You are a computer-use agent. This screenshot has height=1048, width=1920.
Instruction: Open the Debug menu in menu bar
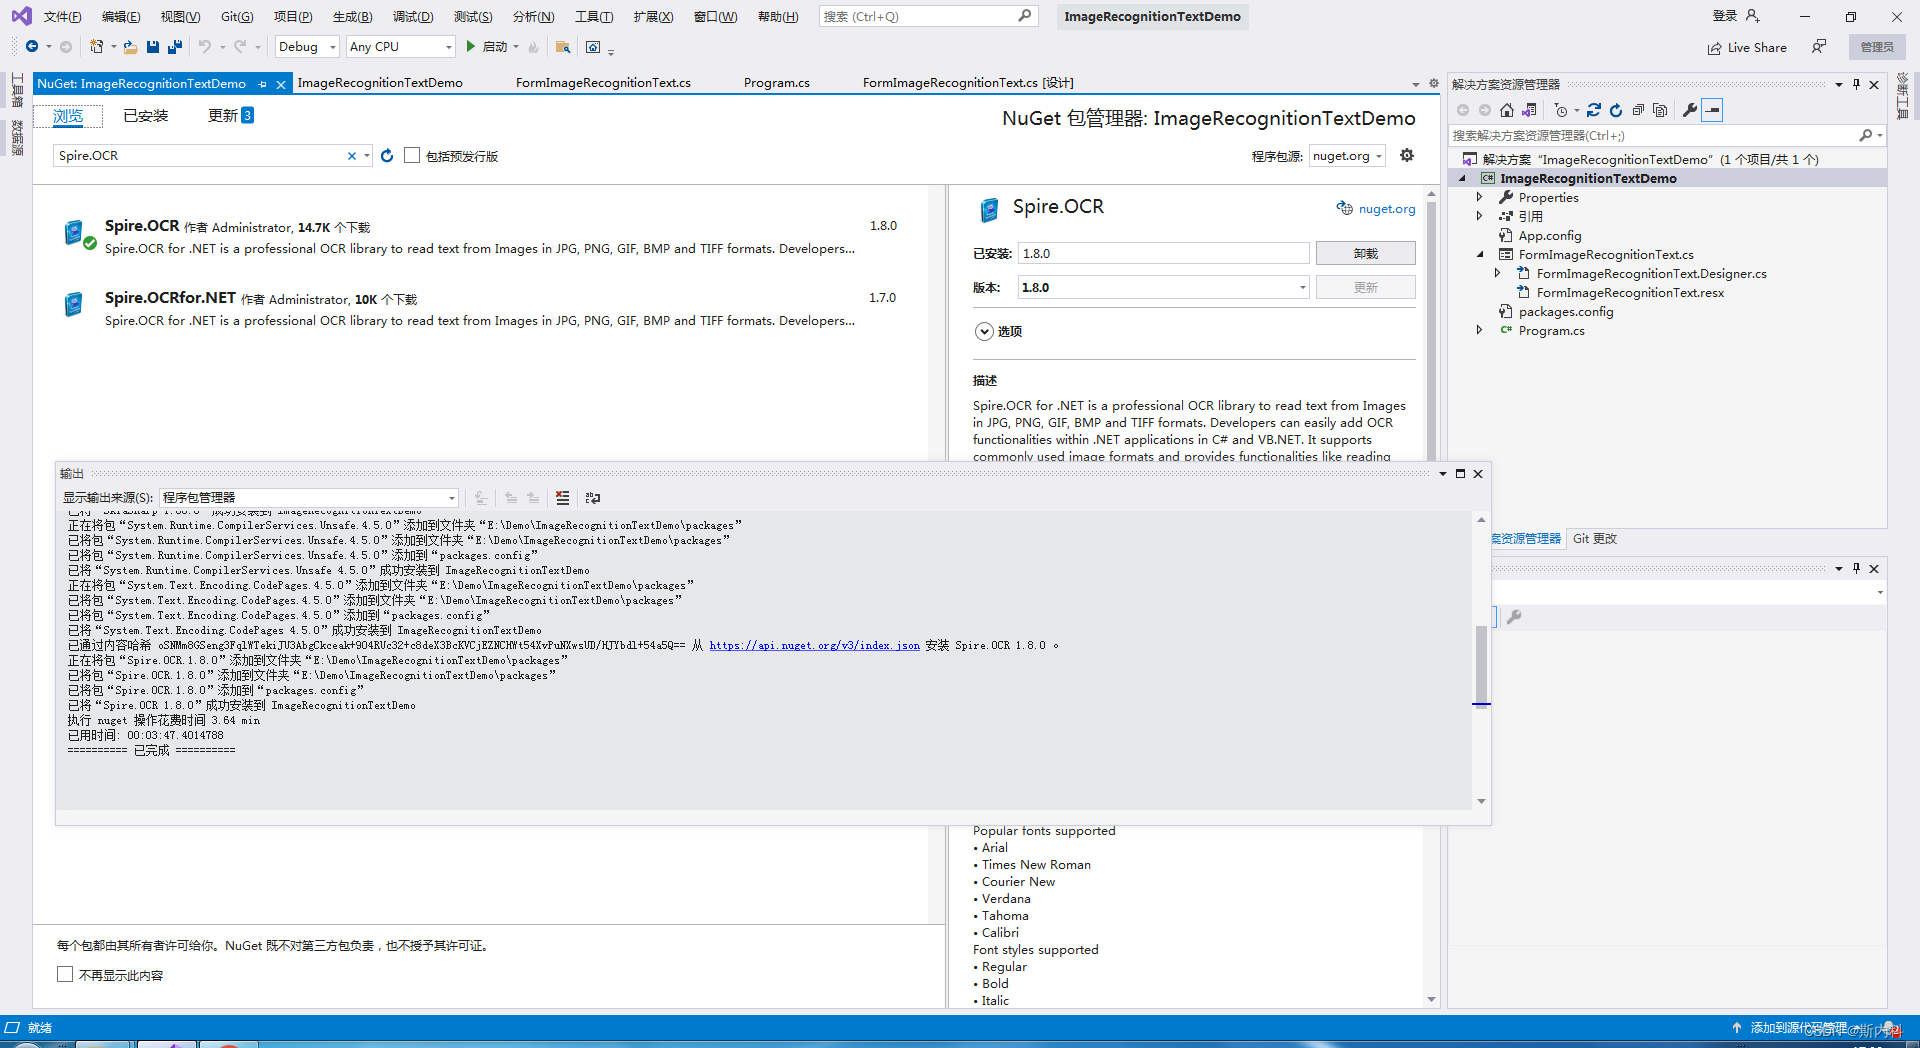tap(412, 17)
